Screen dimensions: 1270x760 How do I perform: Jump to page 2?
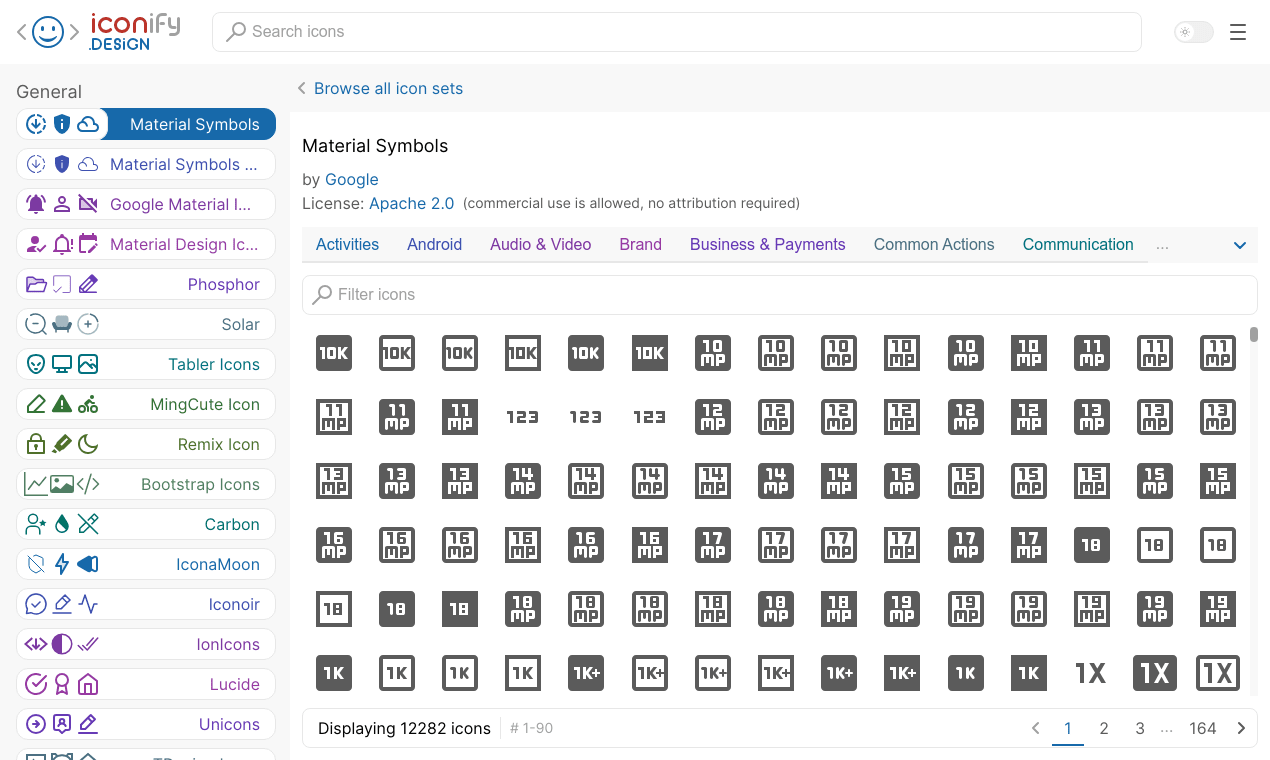(1104, 728)
